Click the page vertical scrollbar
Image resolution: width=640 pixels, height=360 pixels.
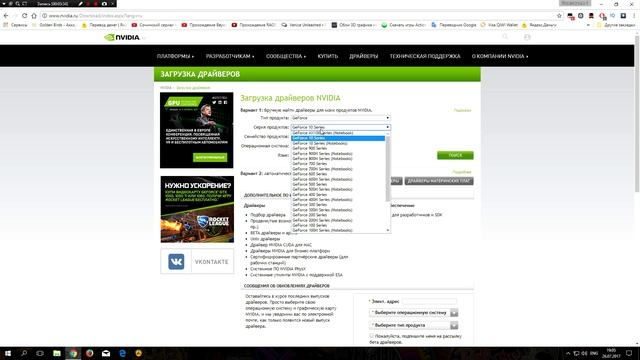click(637, 114)
